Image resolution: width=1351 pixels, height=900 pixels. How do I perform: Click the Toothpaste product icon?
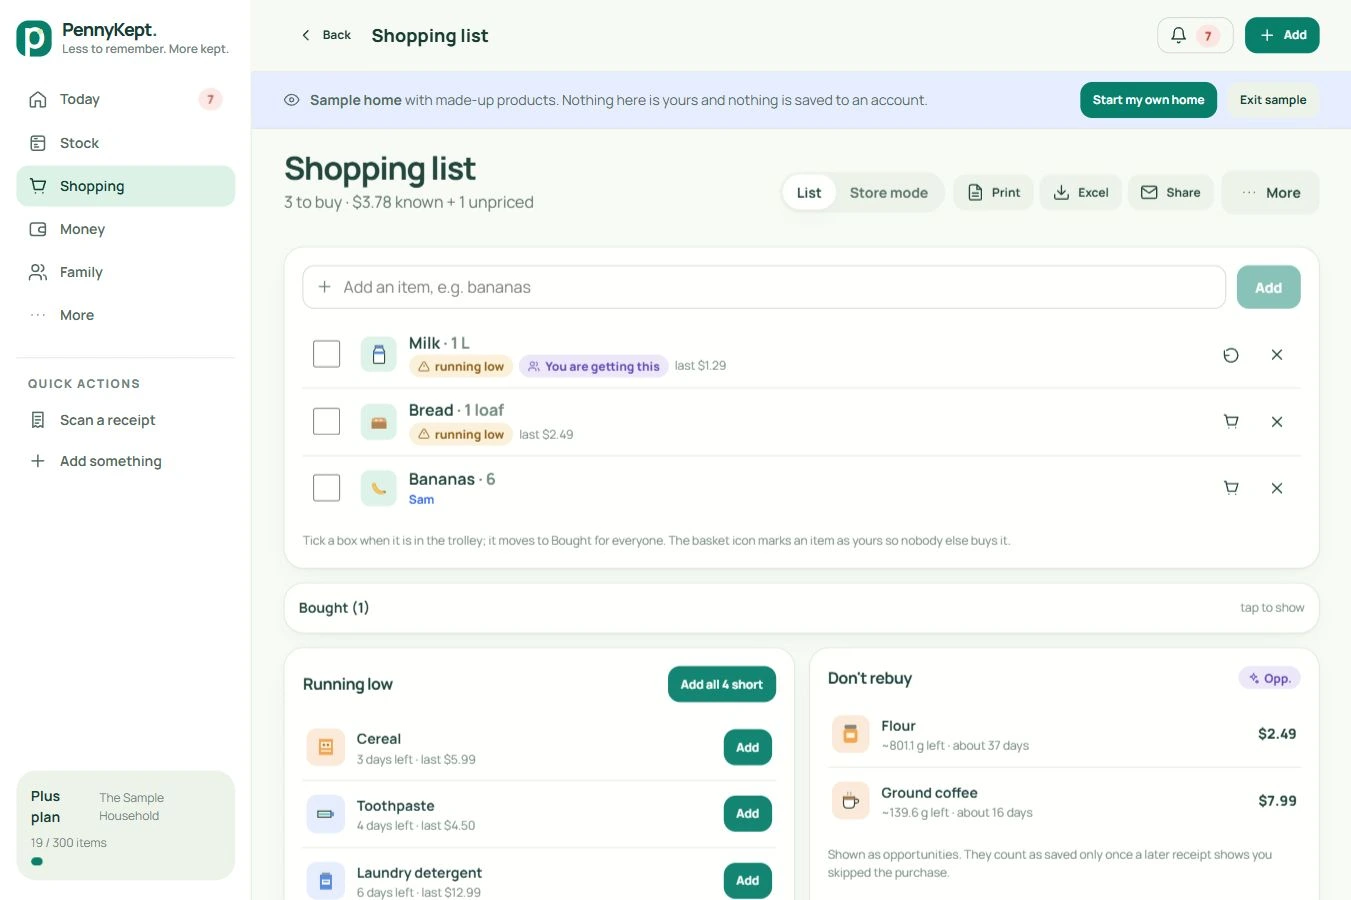[x=325, y=814]
